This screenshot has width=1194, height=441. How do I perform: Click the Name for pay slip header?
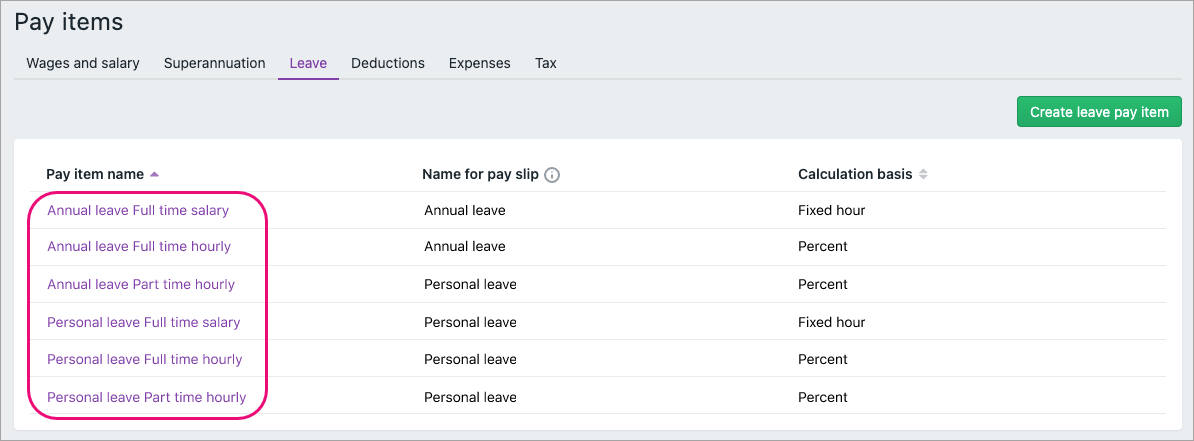click(x=480, y=175)
